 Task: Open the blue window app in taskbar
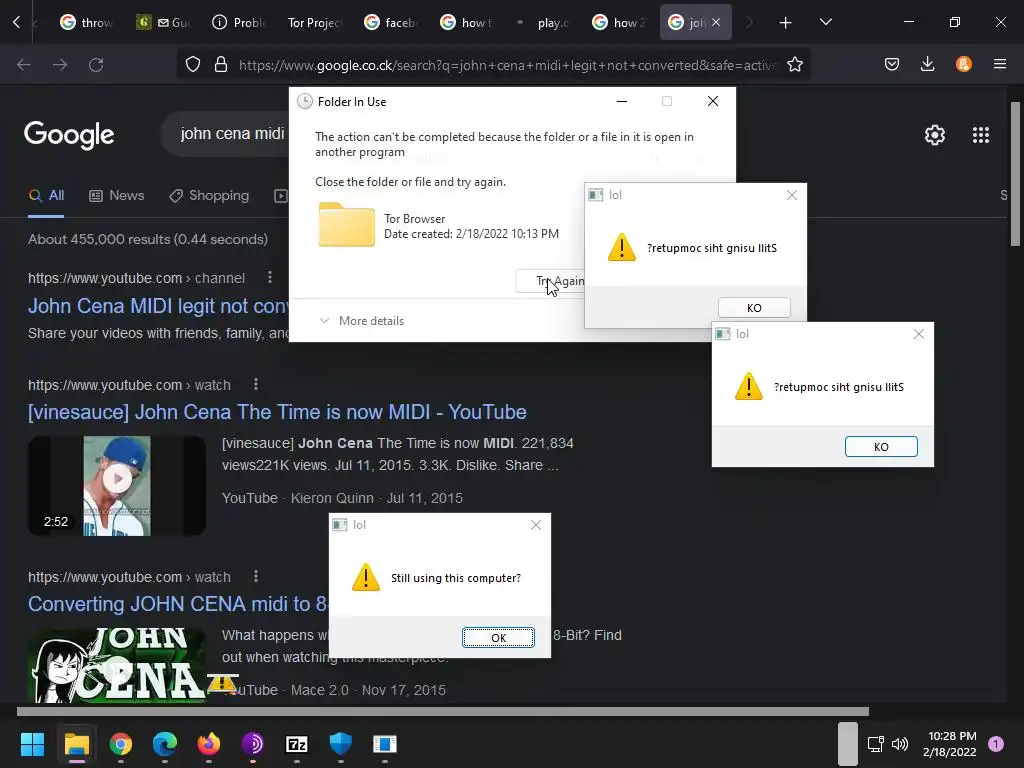[x=385, y=744]
